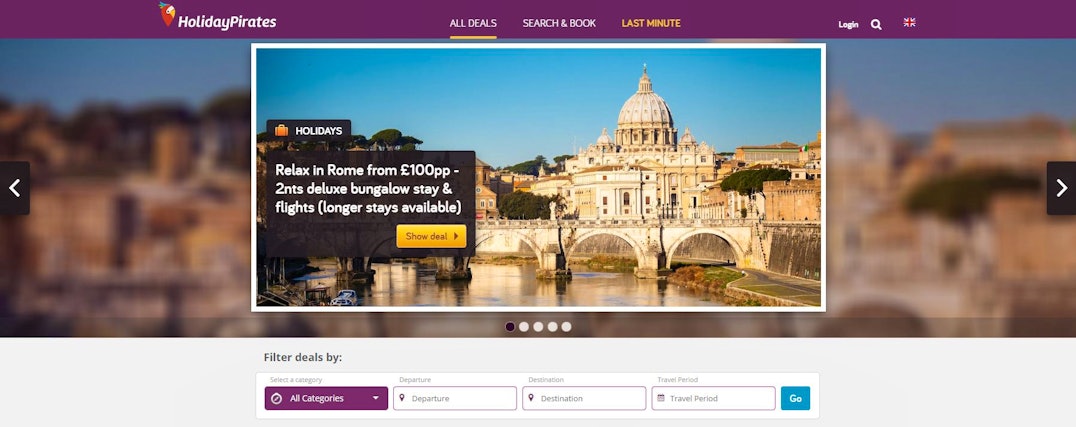
Task: Jump to the last carousel dot
Action: 566,327
